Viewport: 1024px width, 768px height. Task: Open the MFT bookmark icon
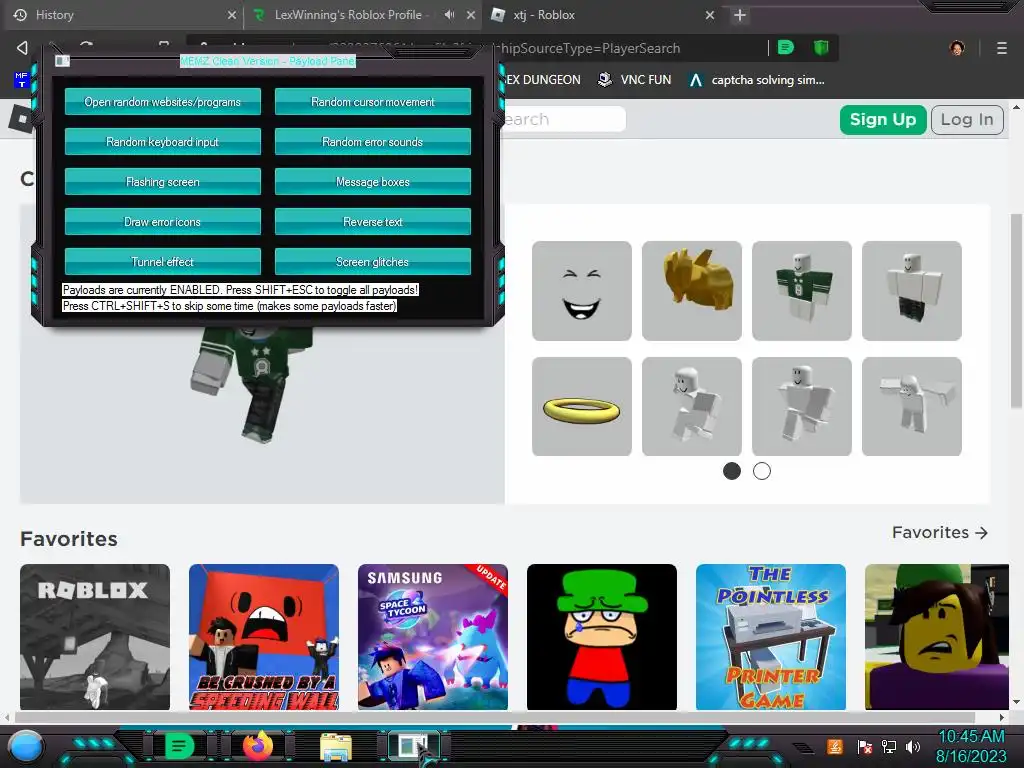21,80
